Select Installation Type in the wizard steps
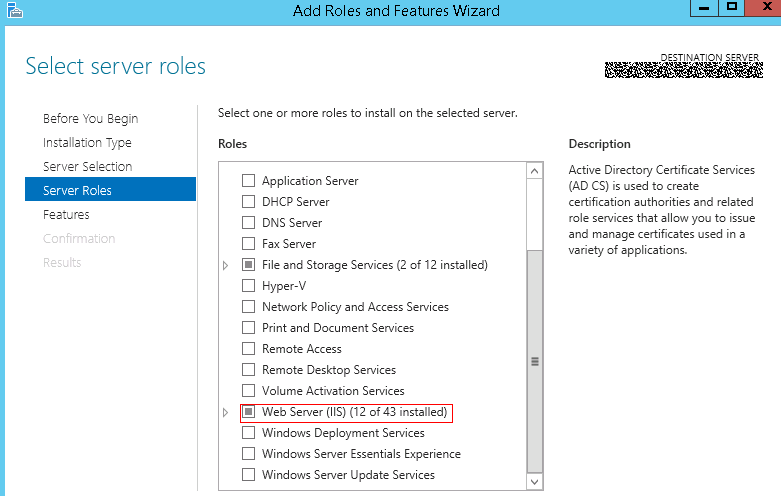This screenshot has width=781, height=496. coord(87,142)
